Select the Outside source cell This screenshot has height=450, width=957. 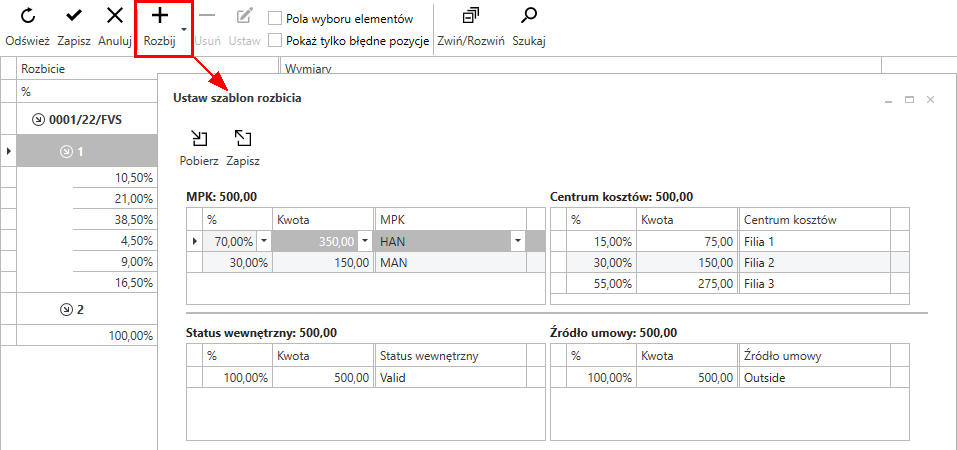815,377
